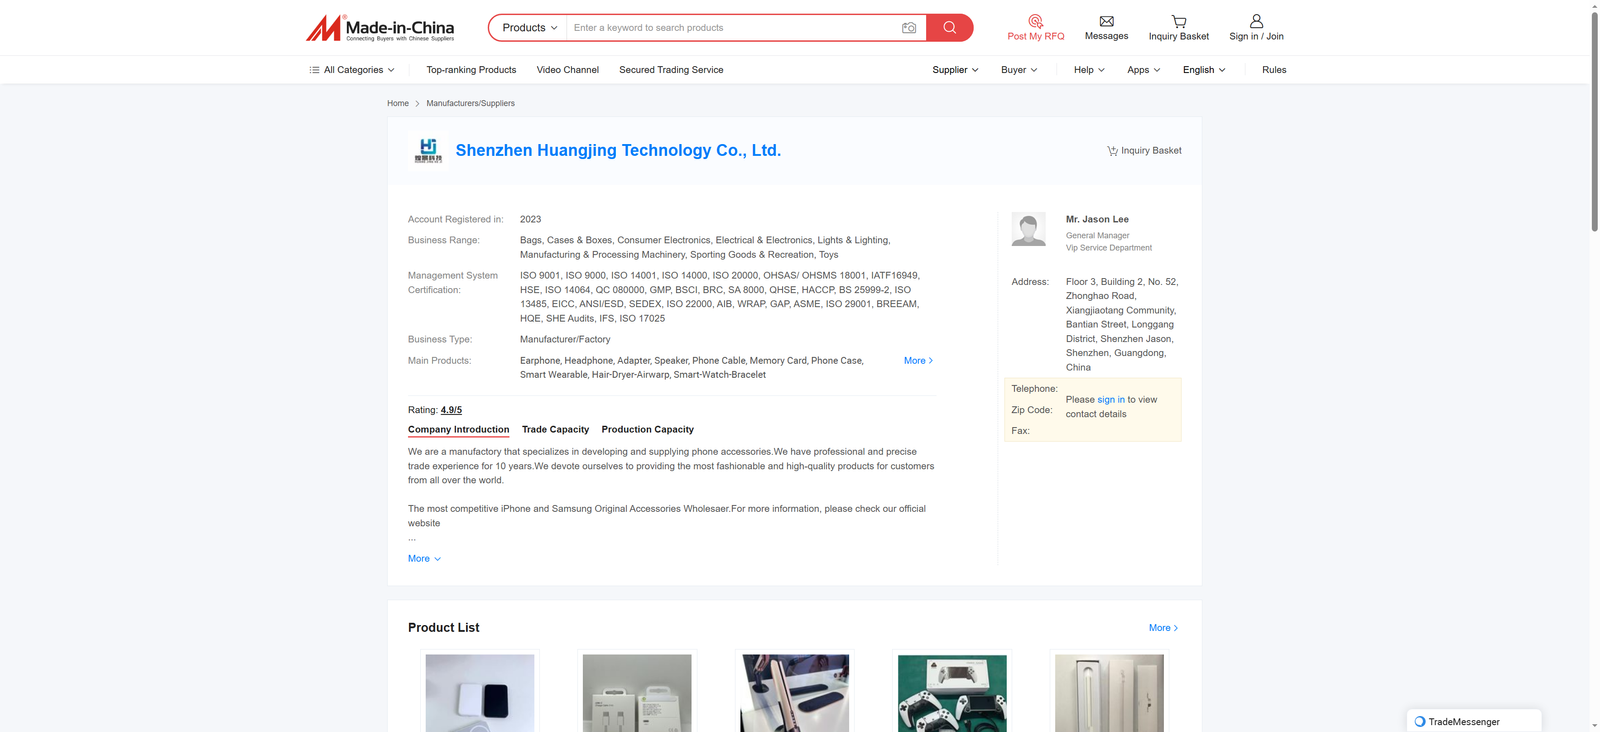Open Inquiry Basket cart in header

(1178, 21)
